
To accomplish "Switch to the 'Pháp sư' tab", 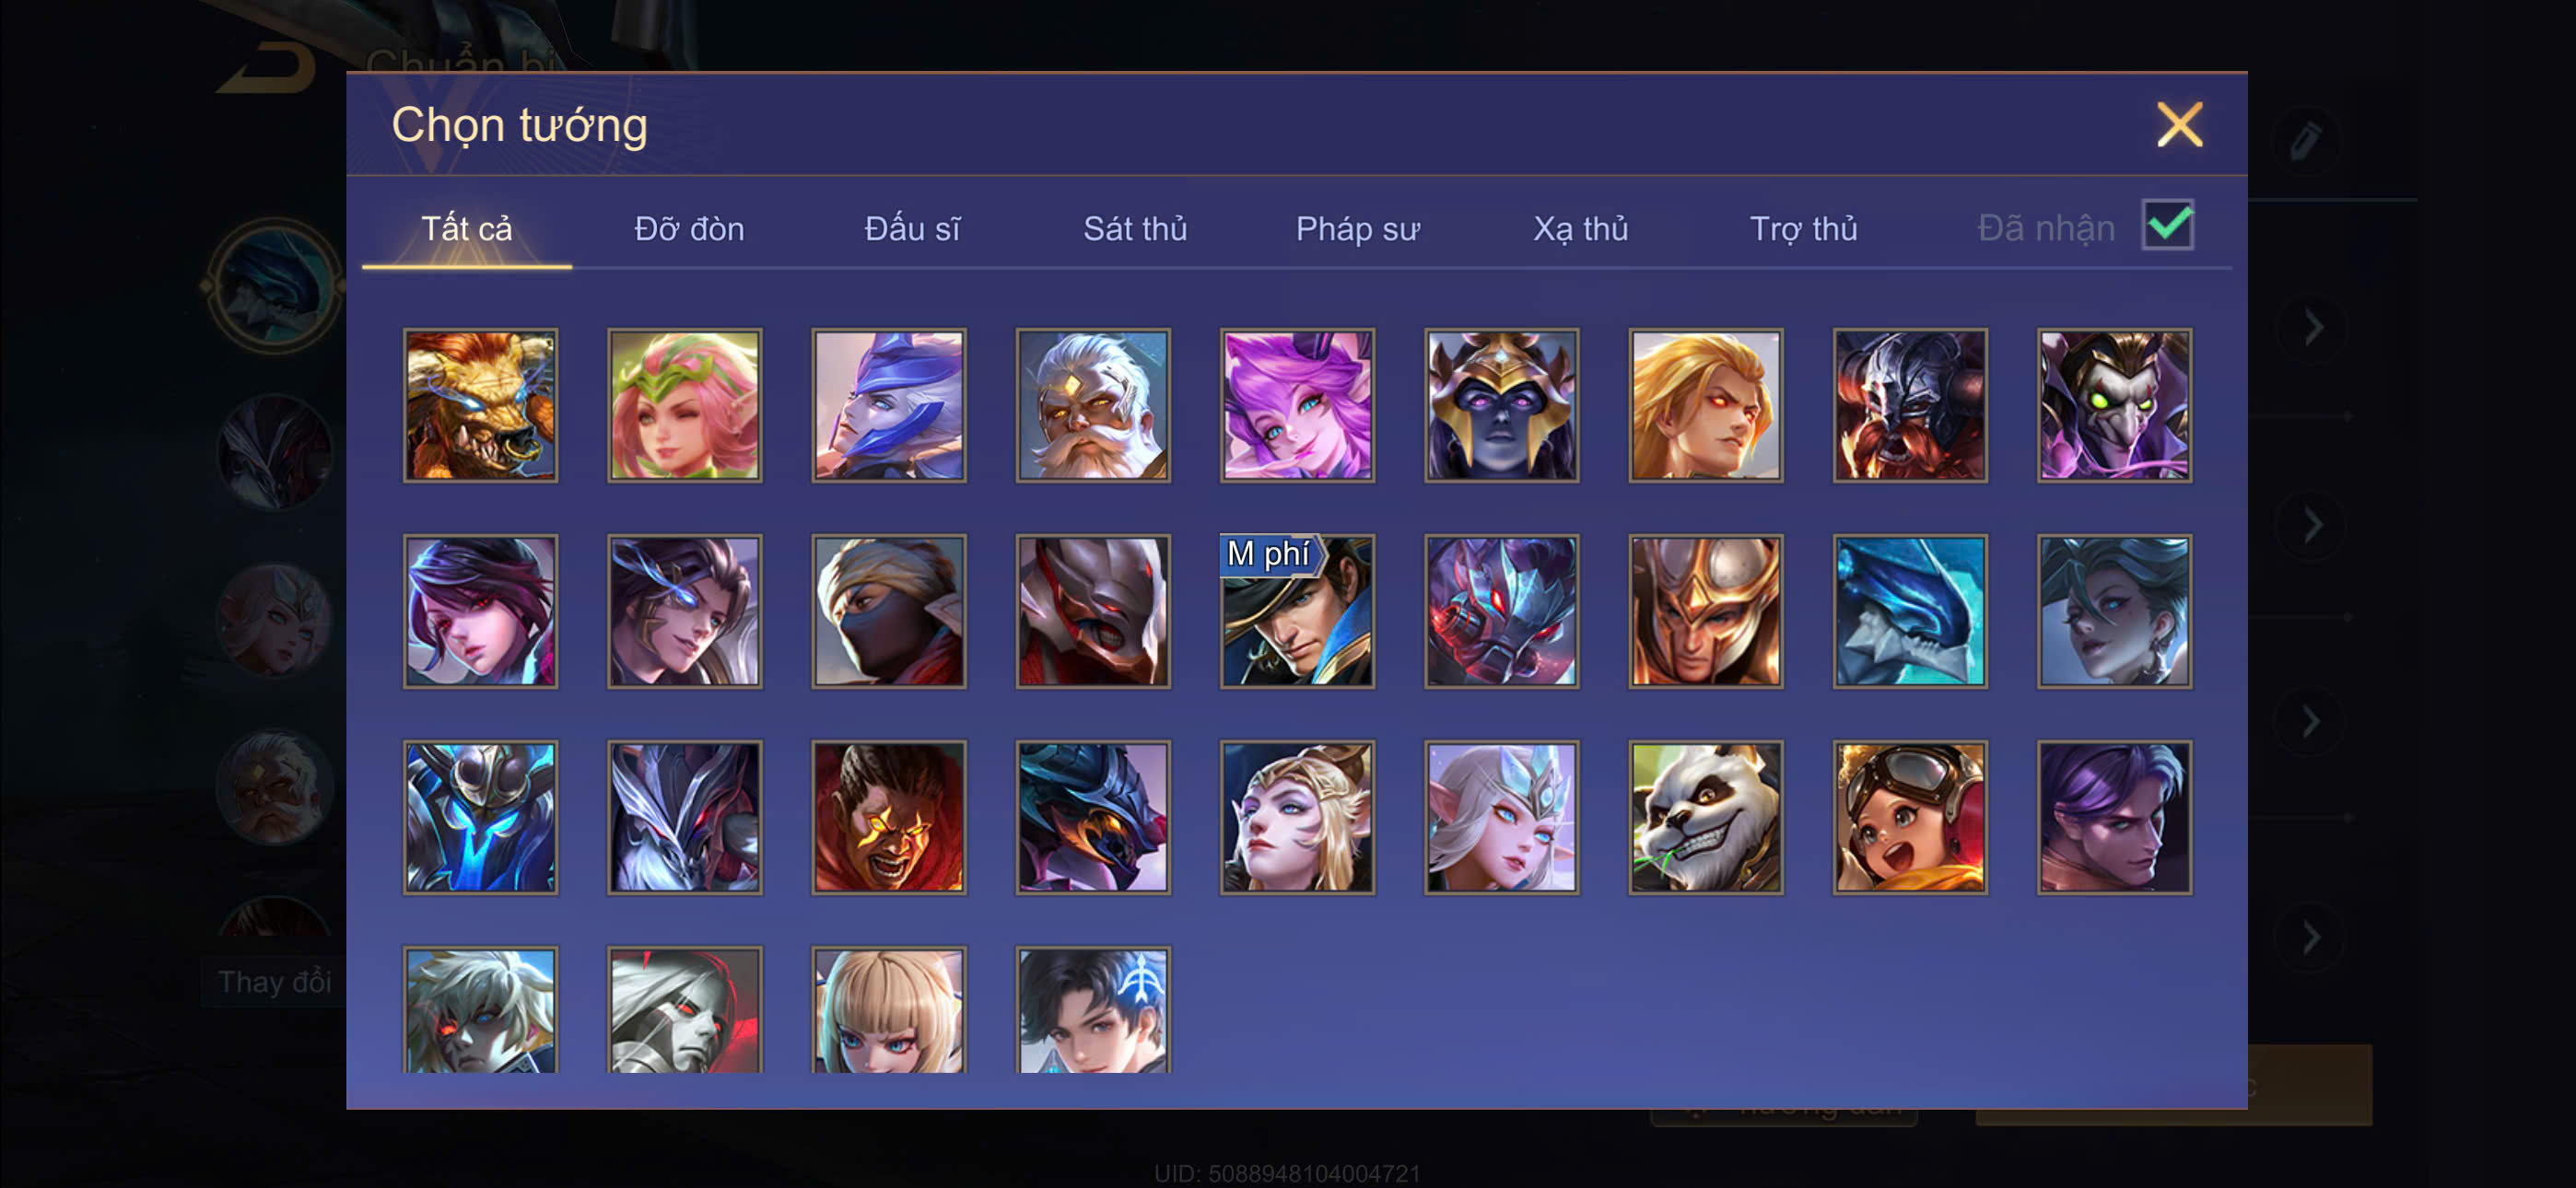I will (x=1357, y=229).
